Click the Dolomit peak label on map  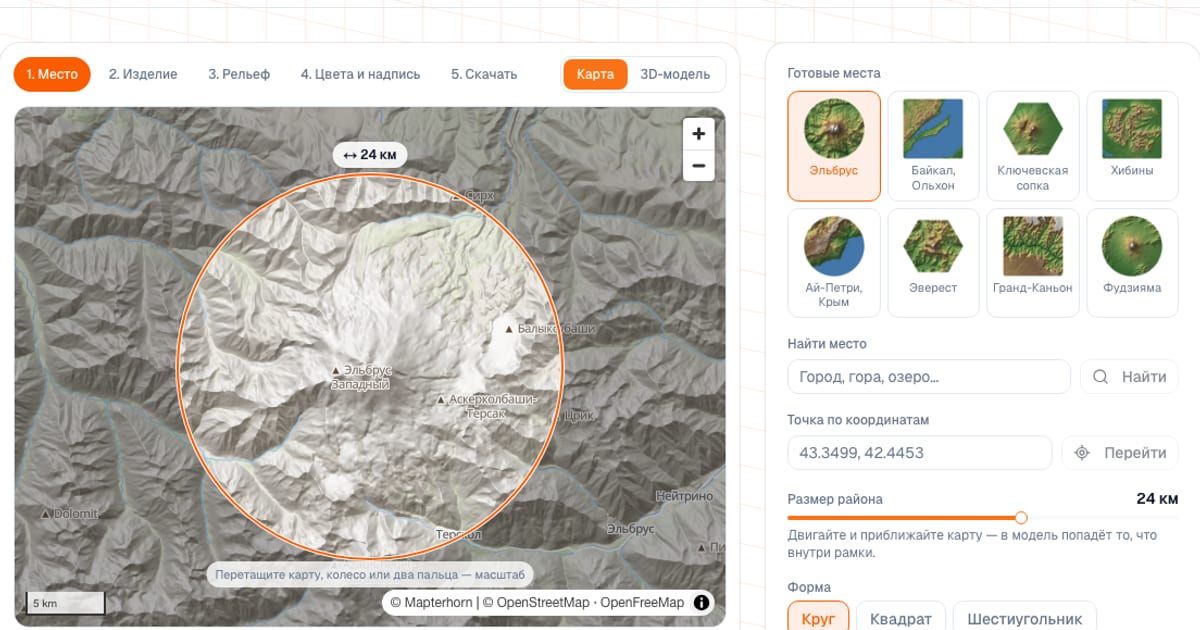(x=70, y=513)
